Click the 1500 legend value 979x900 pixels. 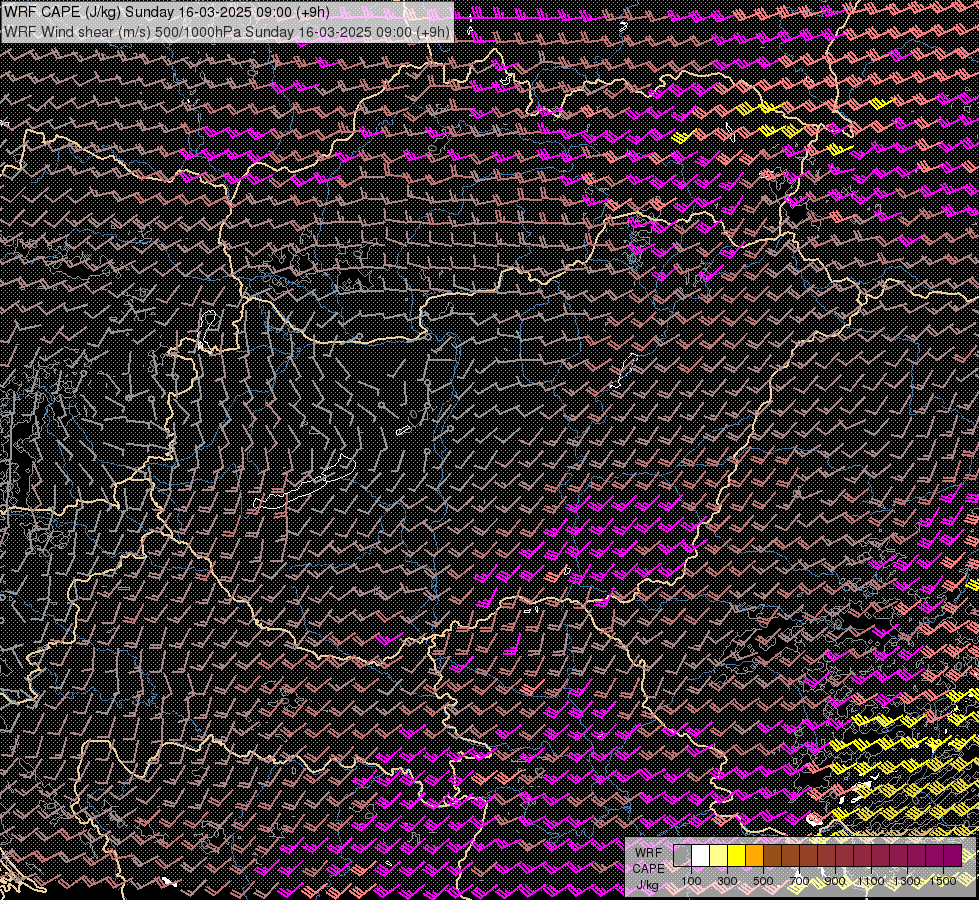coord(943,881)
